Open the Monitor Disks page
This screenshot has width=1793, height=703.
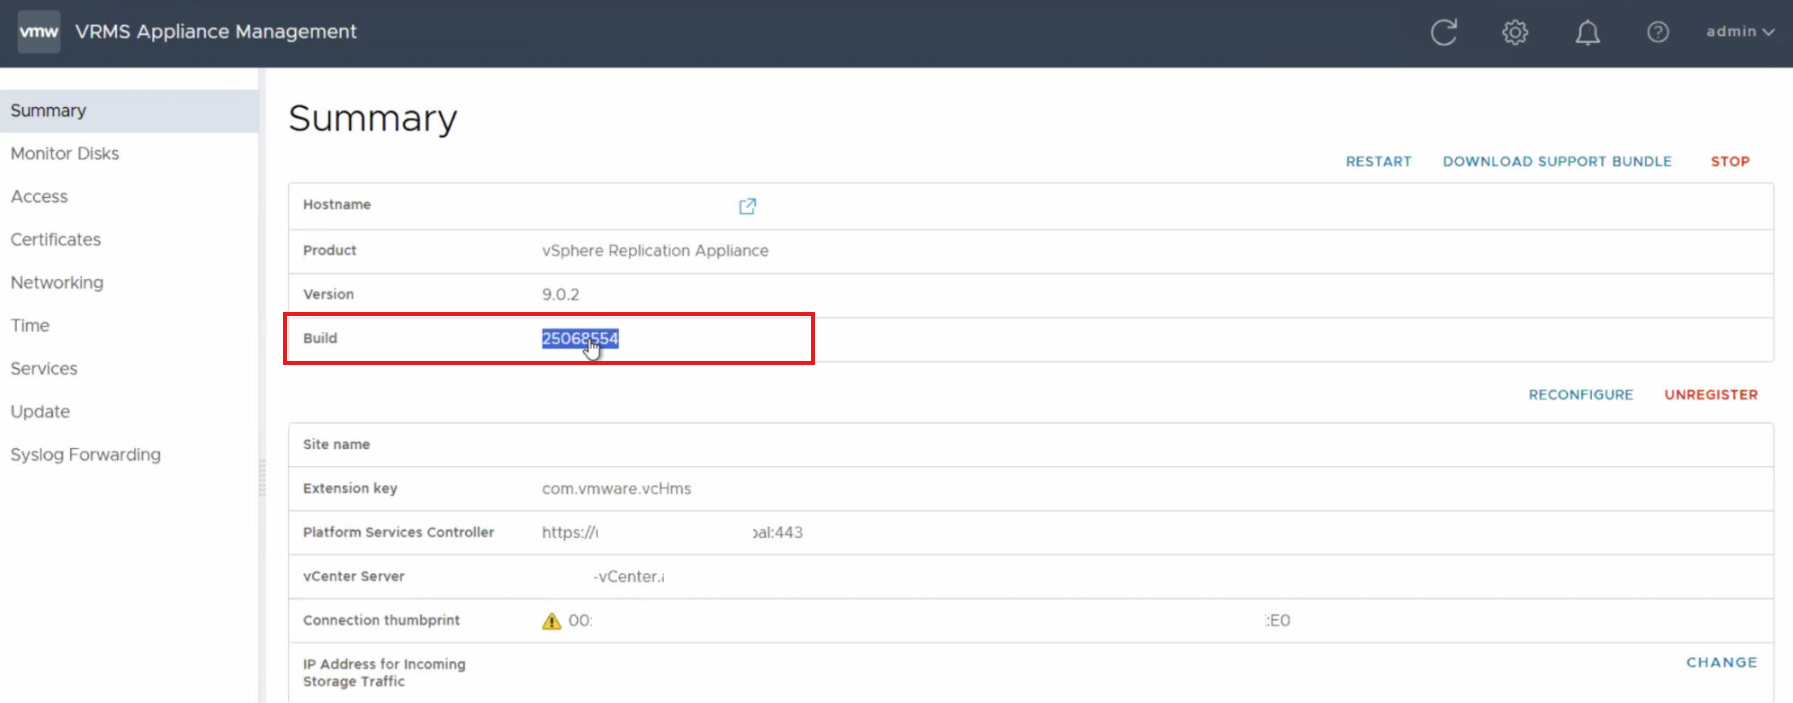[65, 153]
